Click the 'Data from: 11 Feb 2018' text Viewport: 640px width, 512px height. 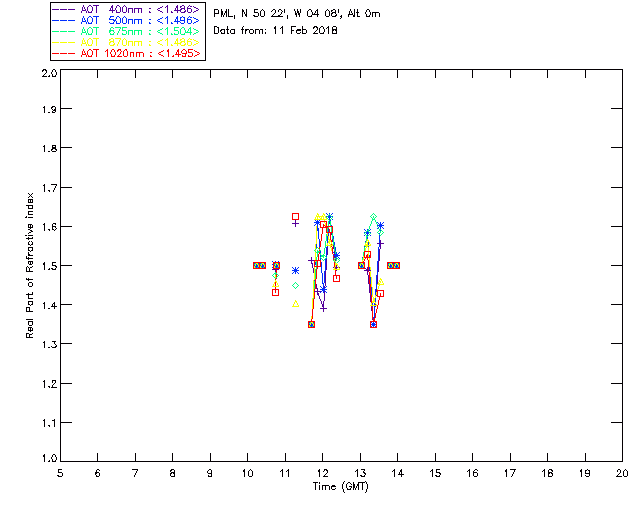tap(276, 31)
